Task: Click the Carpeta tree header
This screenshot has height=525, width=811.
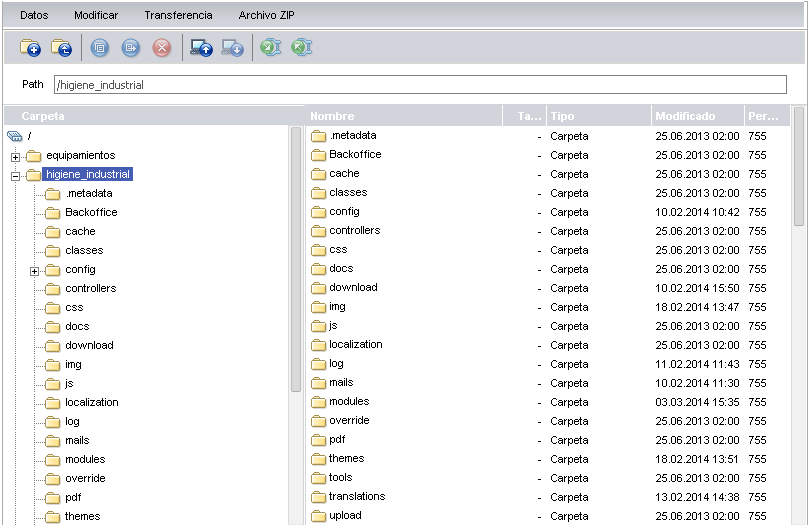Action: (154, 116)
